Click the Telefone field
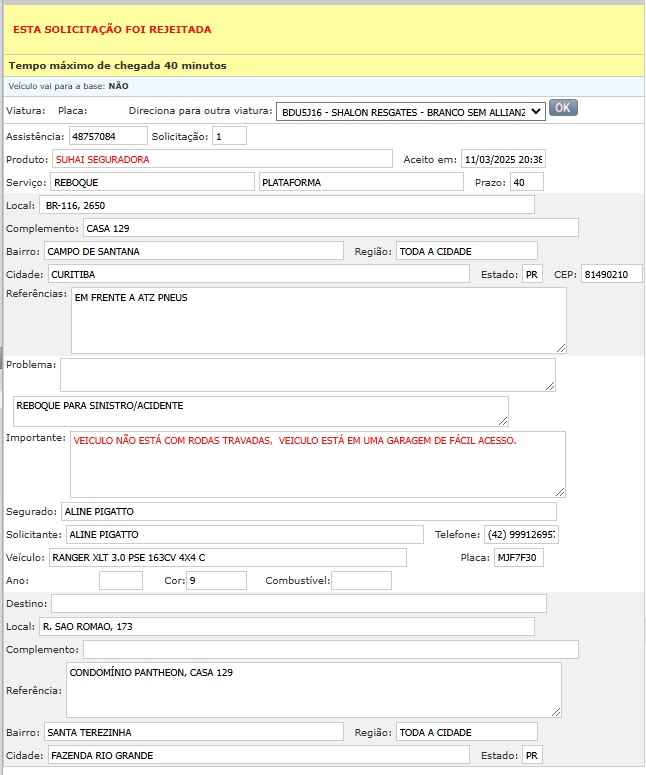 (521, 535)
